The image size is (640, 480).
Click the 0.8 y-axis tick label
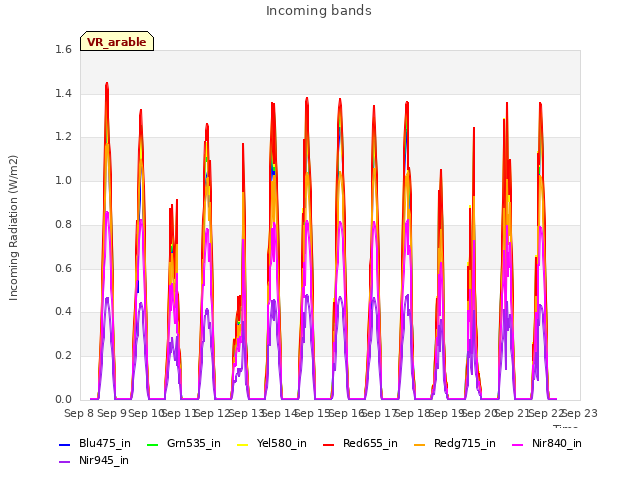coord(63,224)
